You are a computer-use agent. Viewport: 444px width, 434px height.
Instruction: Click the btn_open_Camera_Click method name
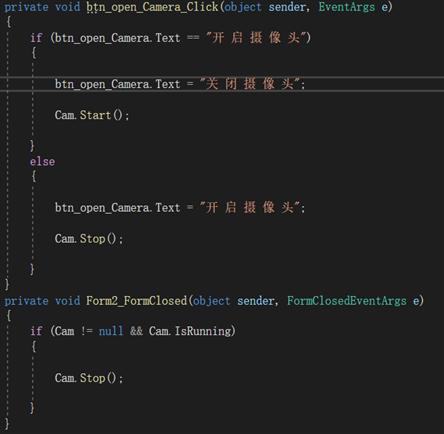pyautogui.click(x=152, y=7)
